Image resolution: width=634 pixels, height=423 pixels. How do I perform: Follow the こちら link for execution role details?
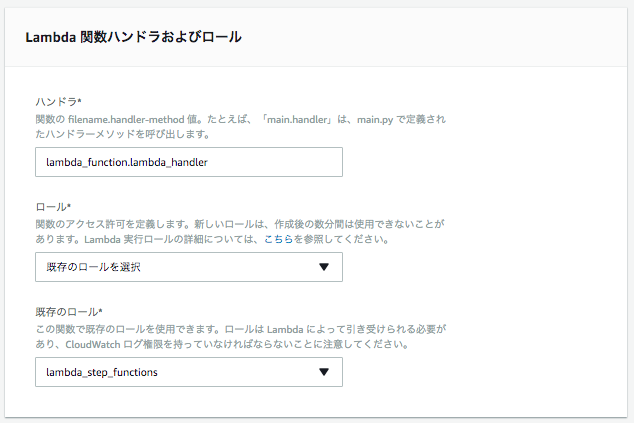pos(279,239)
